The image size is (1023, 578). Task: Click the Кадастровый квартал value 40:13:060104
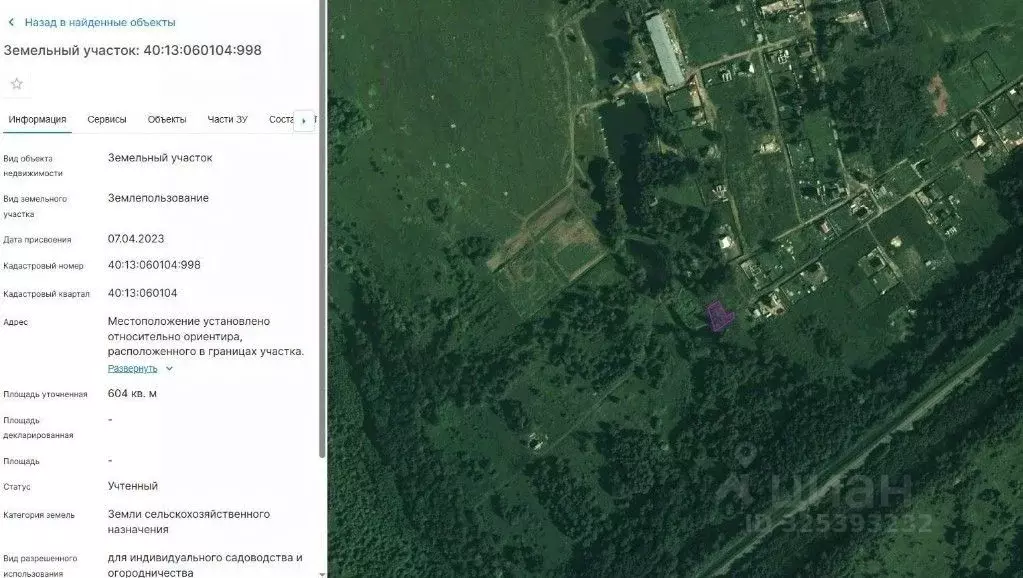[x=142, y=293]
